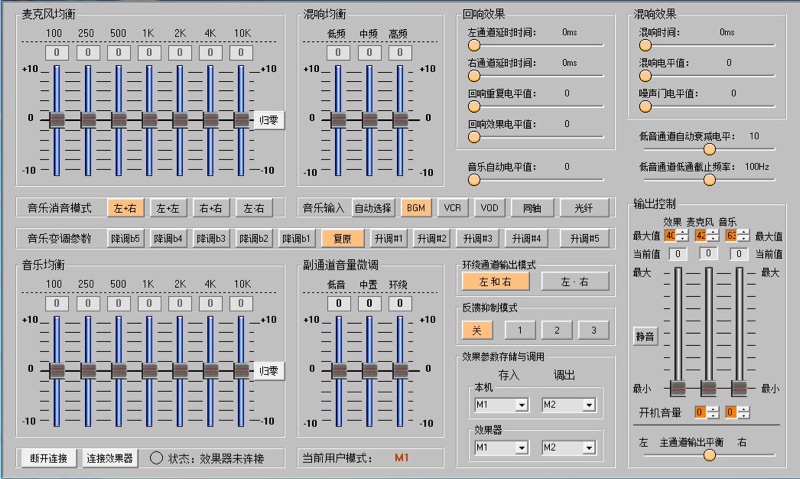Restore original pitch with 复原
800x479 pixels.
[342, 238]
